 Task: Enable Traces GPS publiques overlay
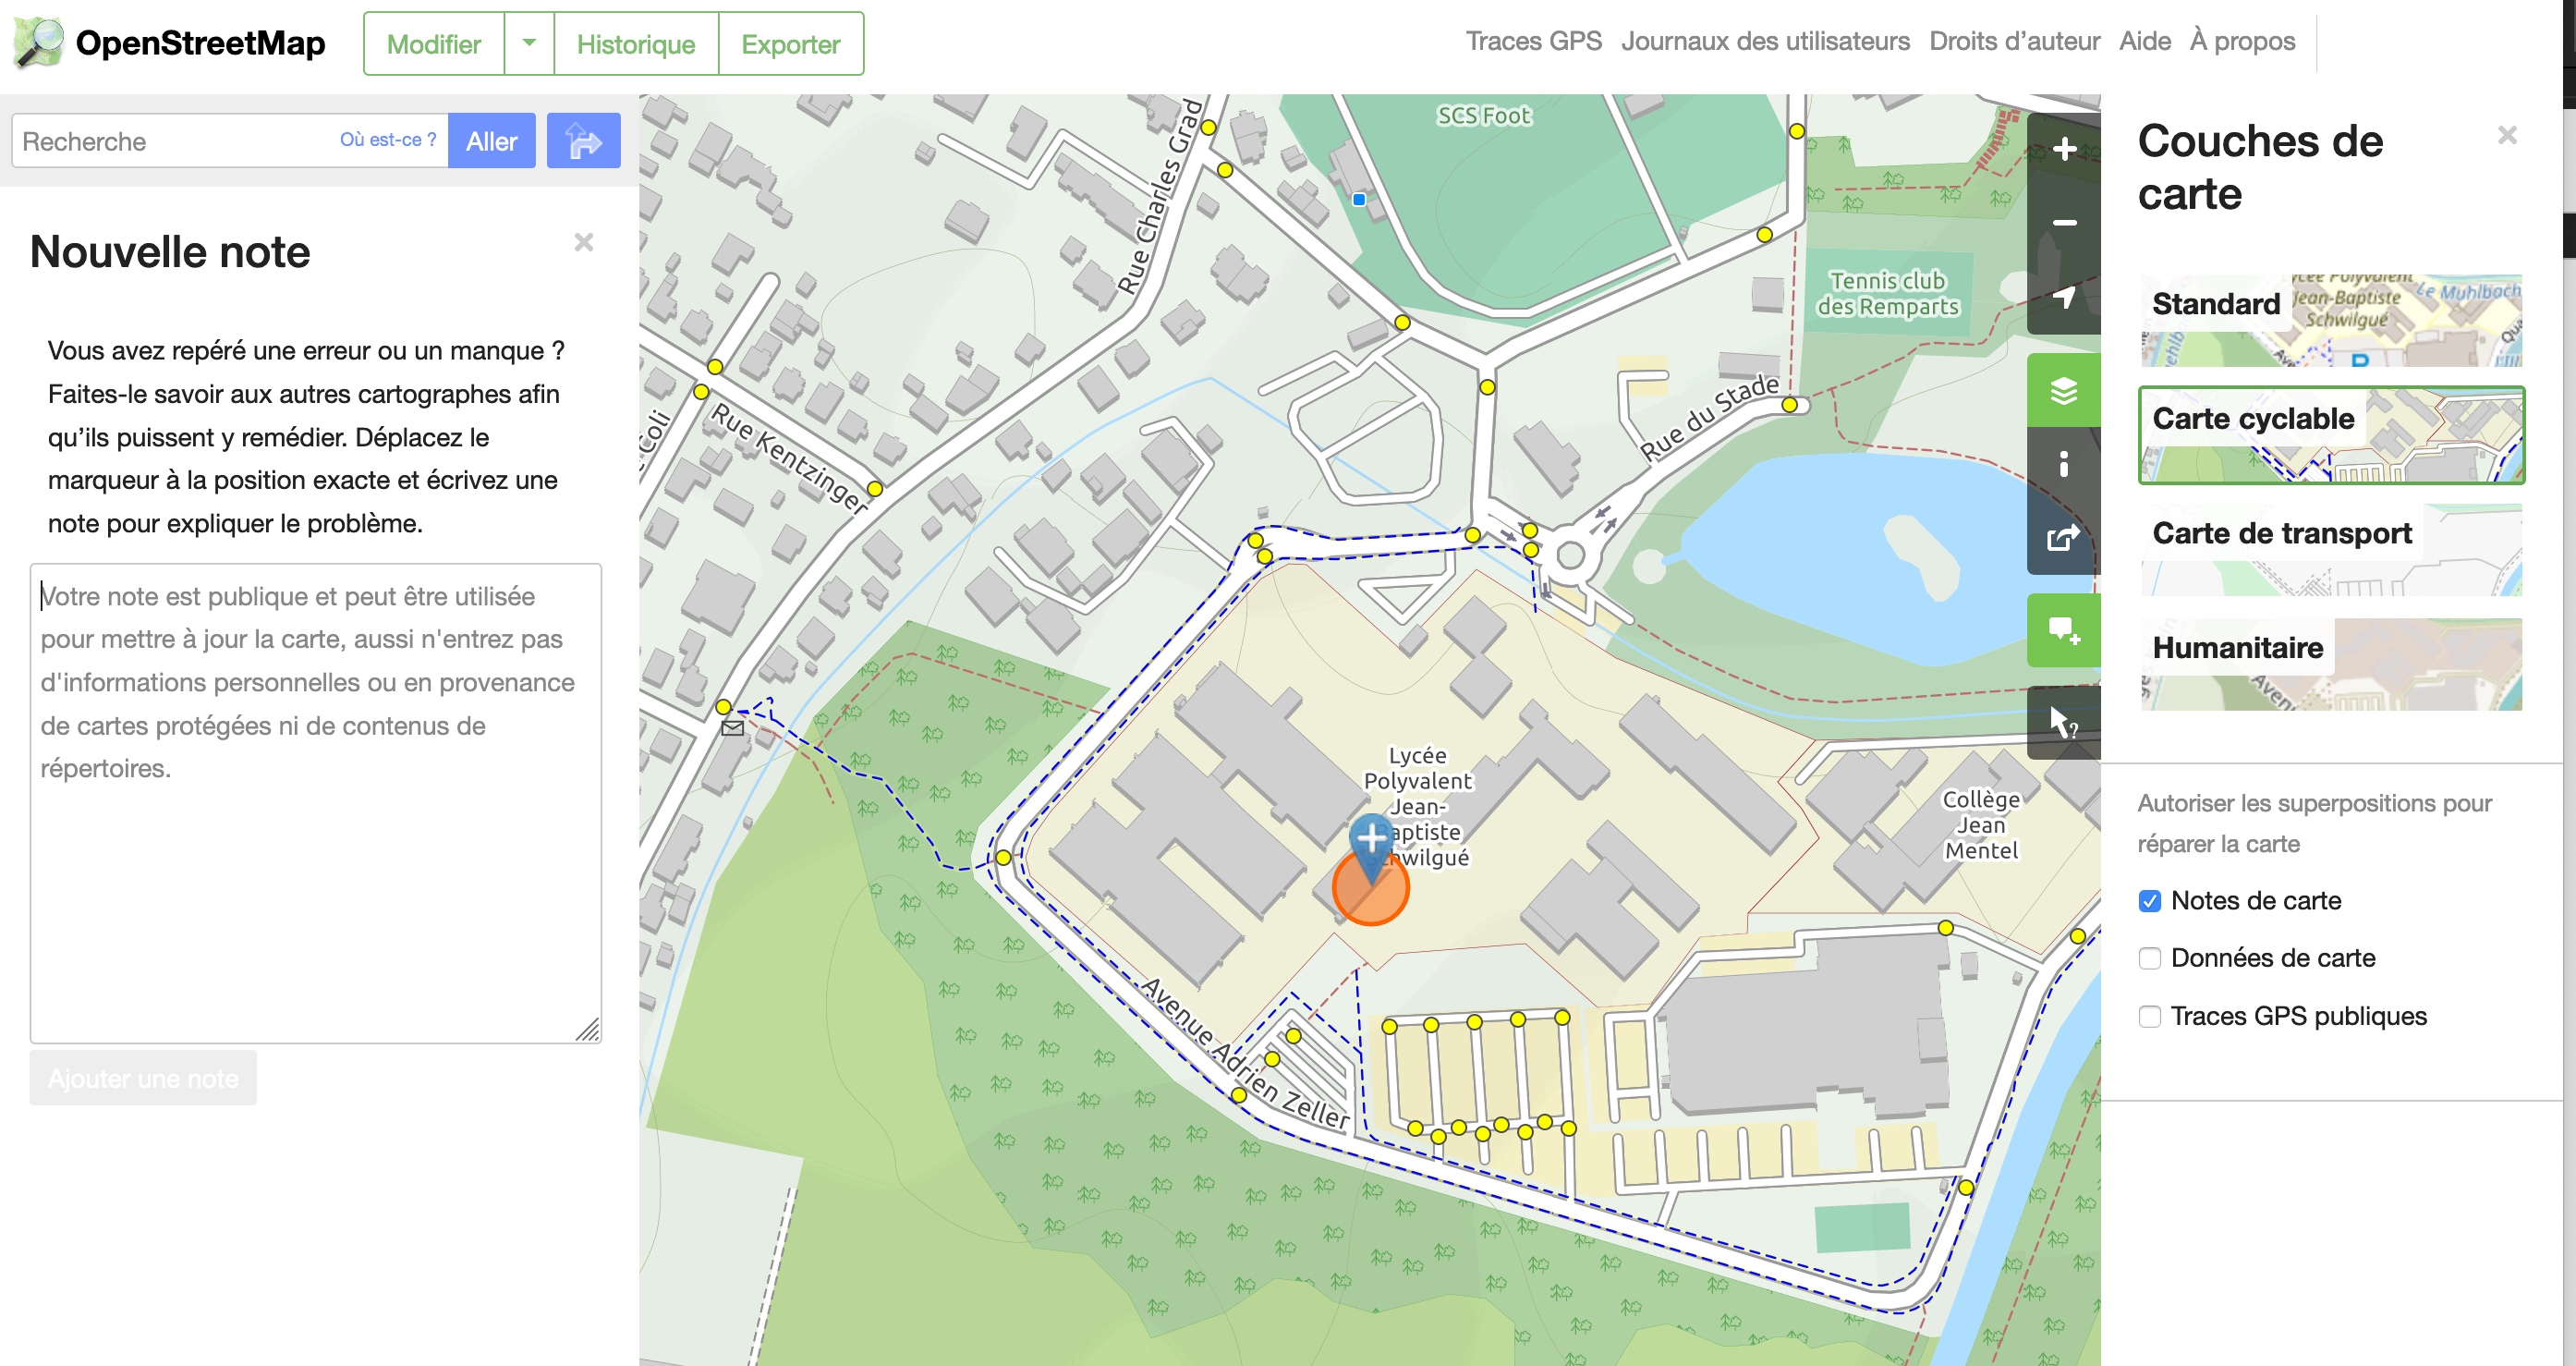[2149, 1016]
